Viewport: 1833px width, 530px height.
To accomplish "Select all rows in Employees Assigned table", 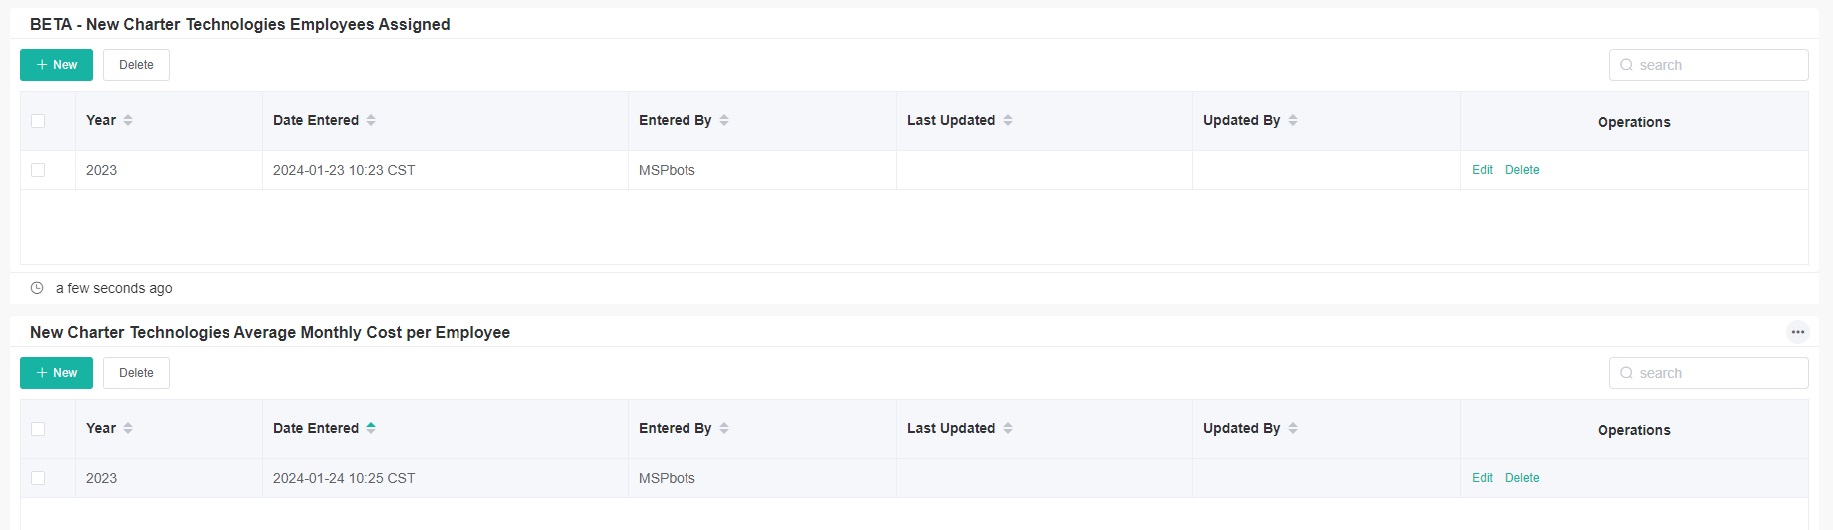I will [x=38, y=121].
